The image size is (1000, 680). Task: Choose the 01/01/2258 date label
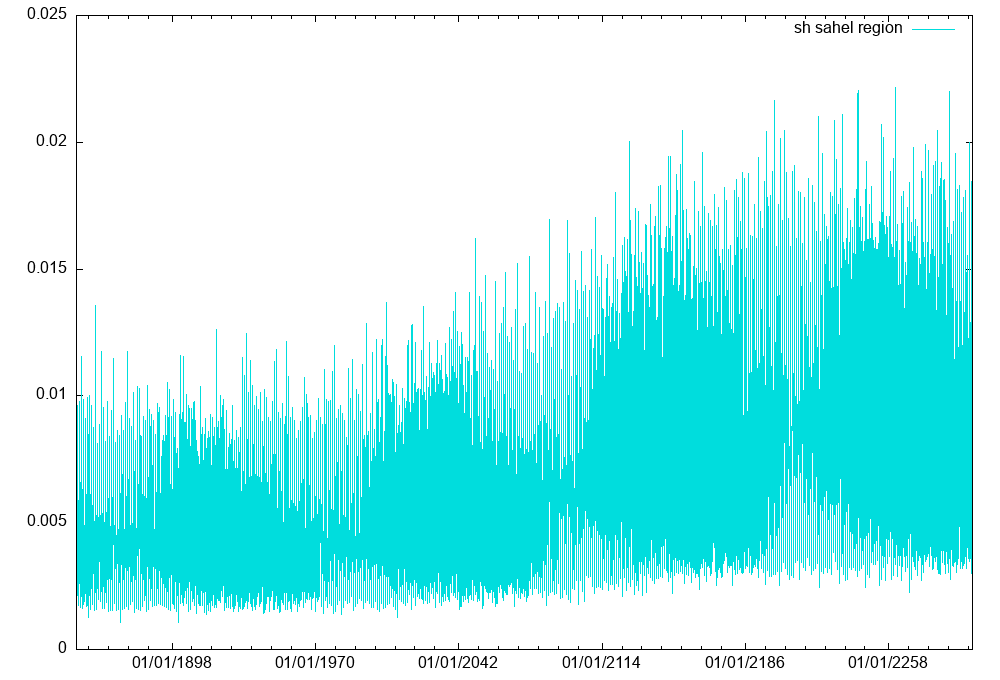pyautogui.click(x=889, y=662)
